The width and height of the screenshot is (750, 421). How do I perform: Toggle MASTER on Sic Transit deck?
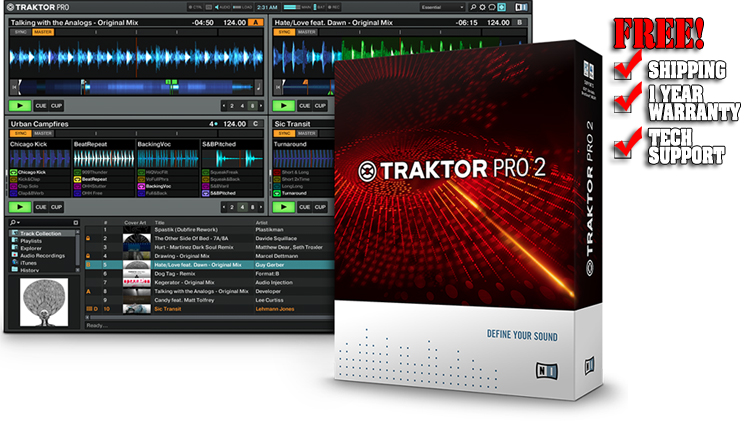pos(307,133)
